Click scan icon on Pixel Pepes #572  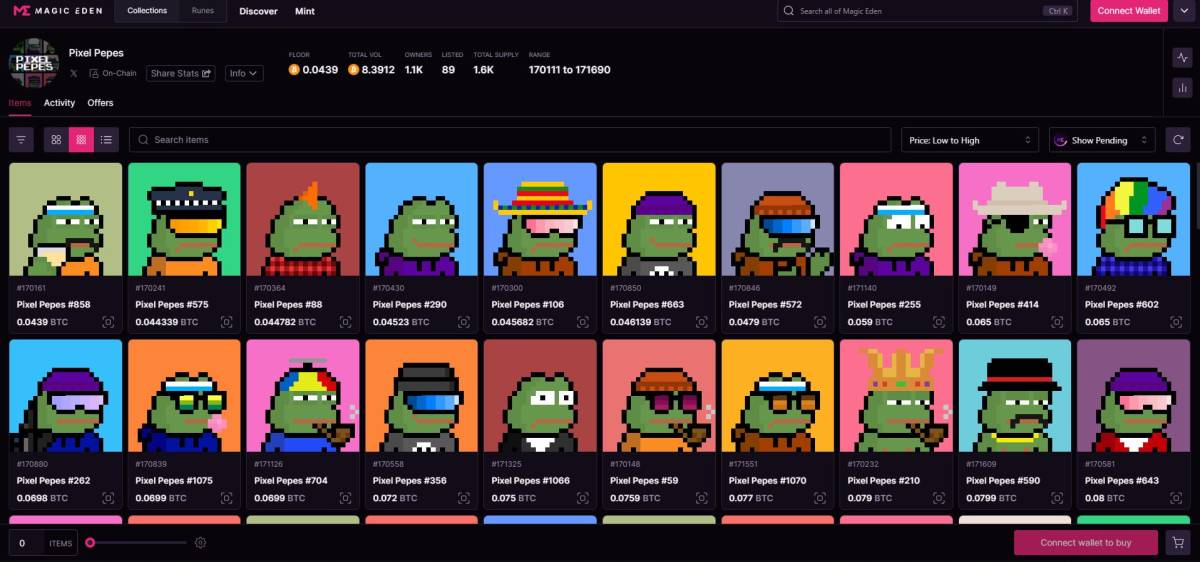click(x=820, y=322)
